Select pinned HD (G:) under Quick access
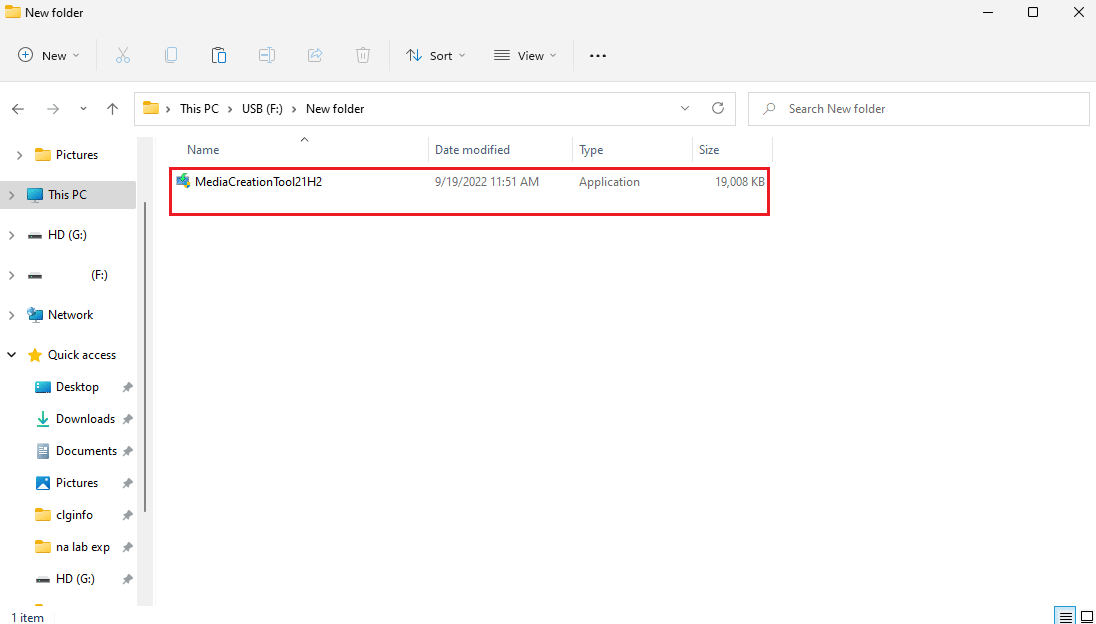 [75, 579]
